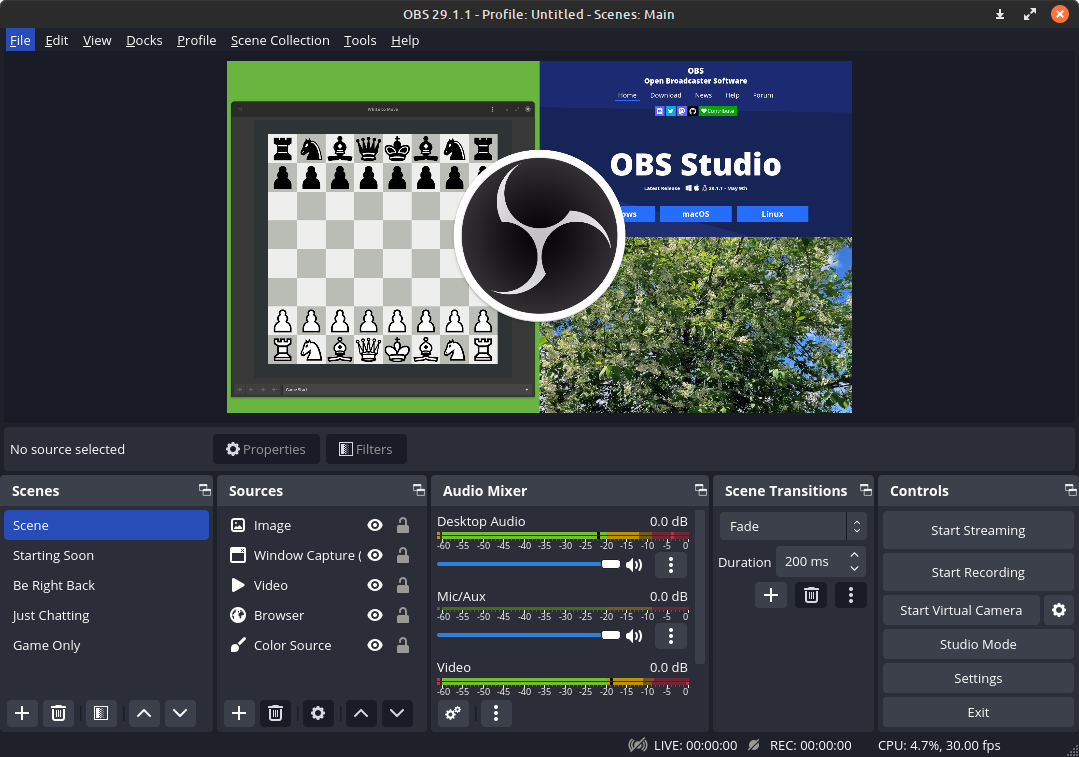Mute the Desktop Audio speaker icon
1079x757 pixels.
[x=634, y=565]
